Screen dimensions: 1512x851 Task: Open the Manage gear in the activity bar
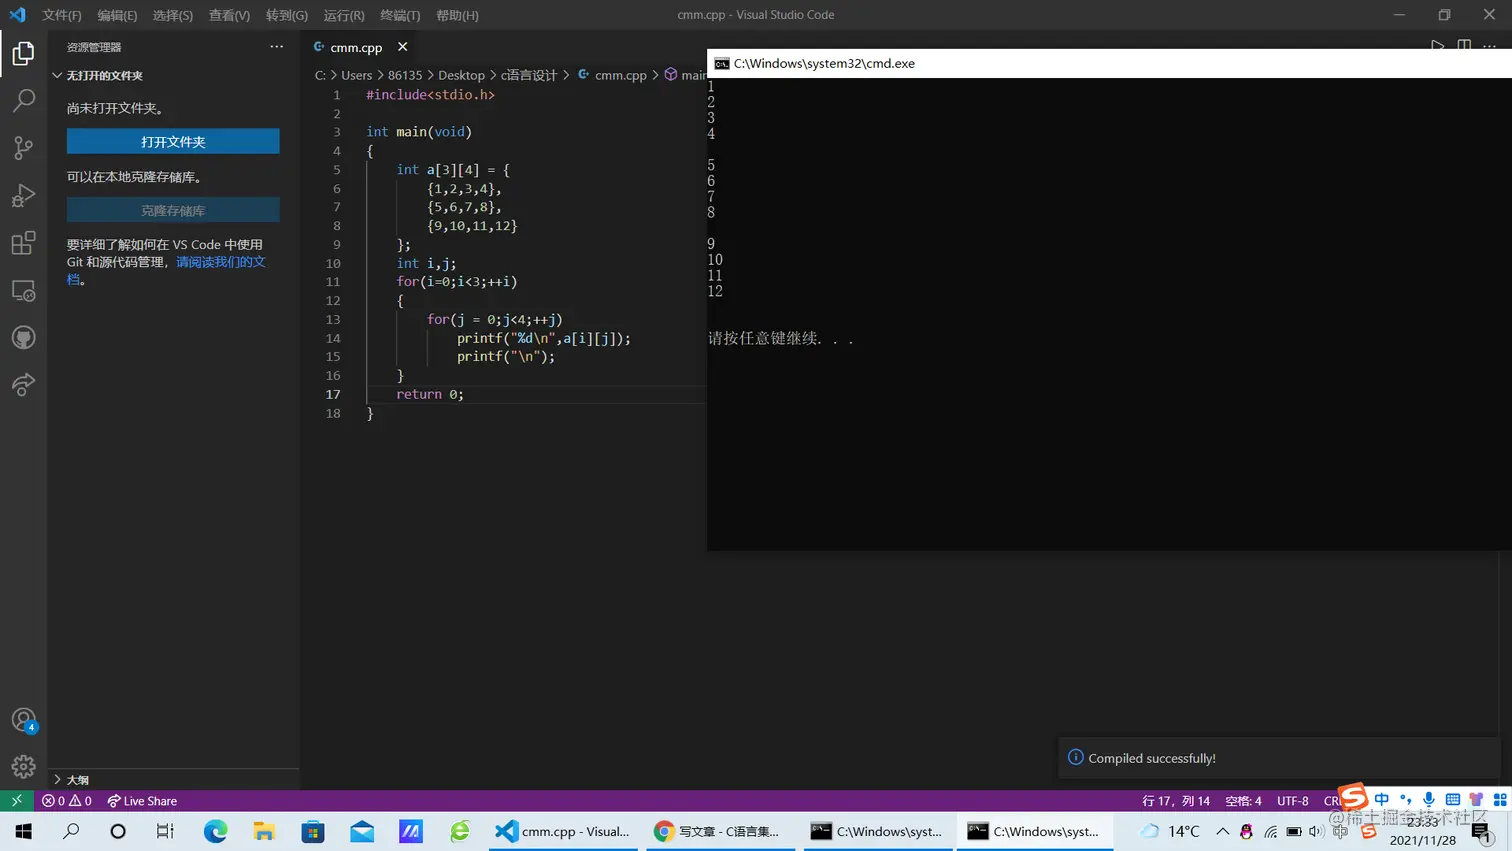pos(23,767)
